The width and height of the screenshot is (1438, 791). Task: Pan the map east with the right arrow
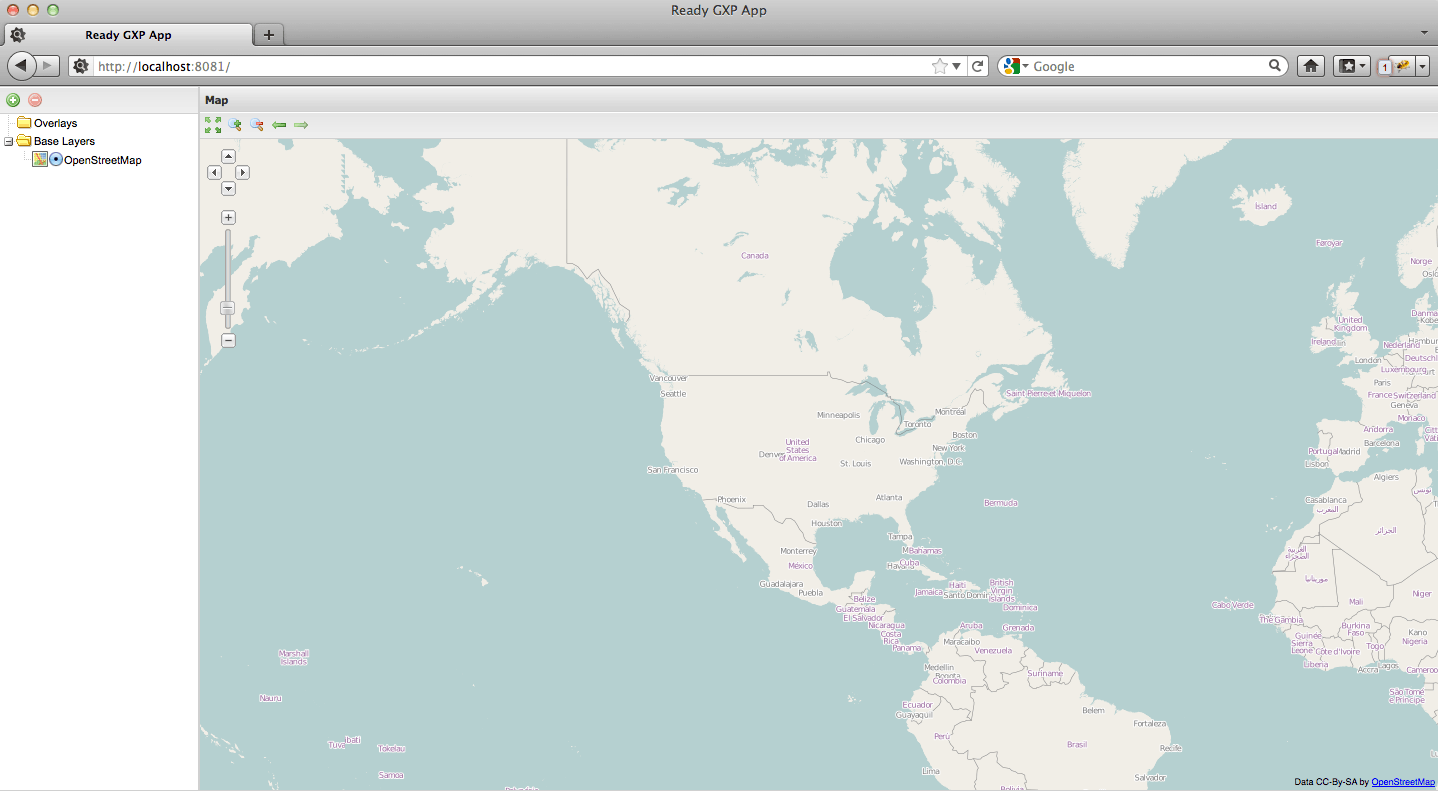[242, 172]
